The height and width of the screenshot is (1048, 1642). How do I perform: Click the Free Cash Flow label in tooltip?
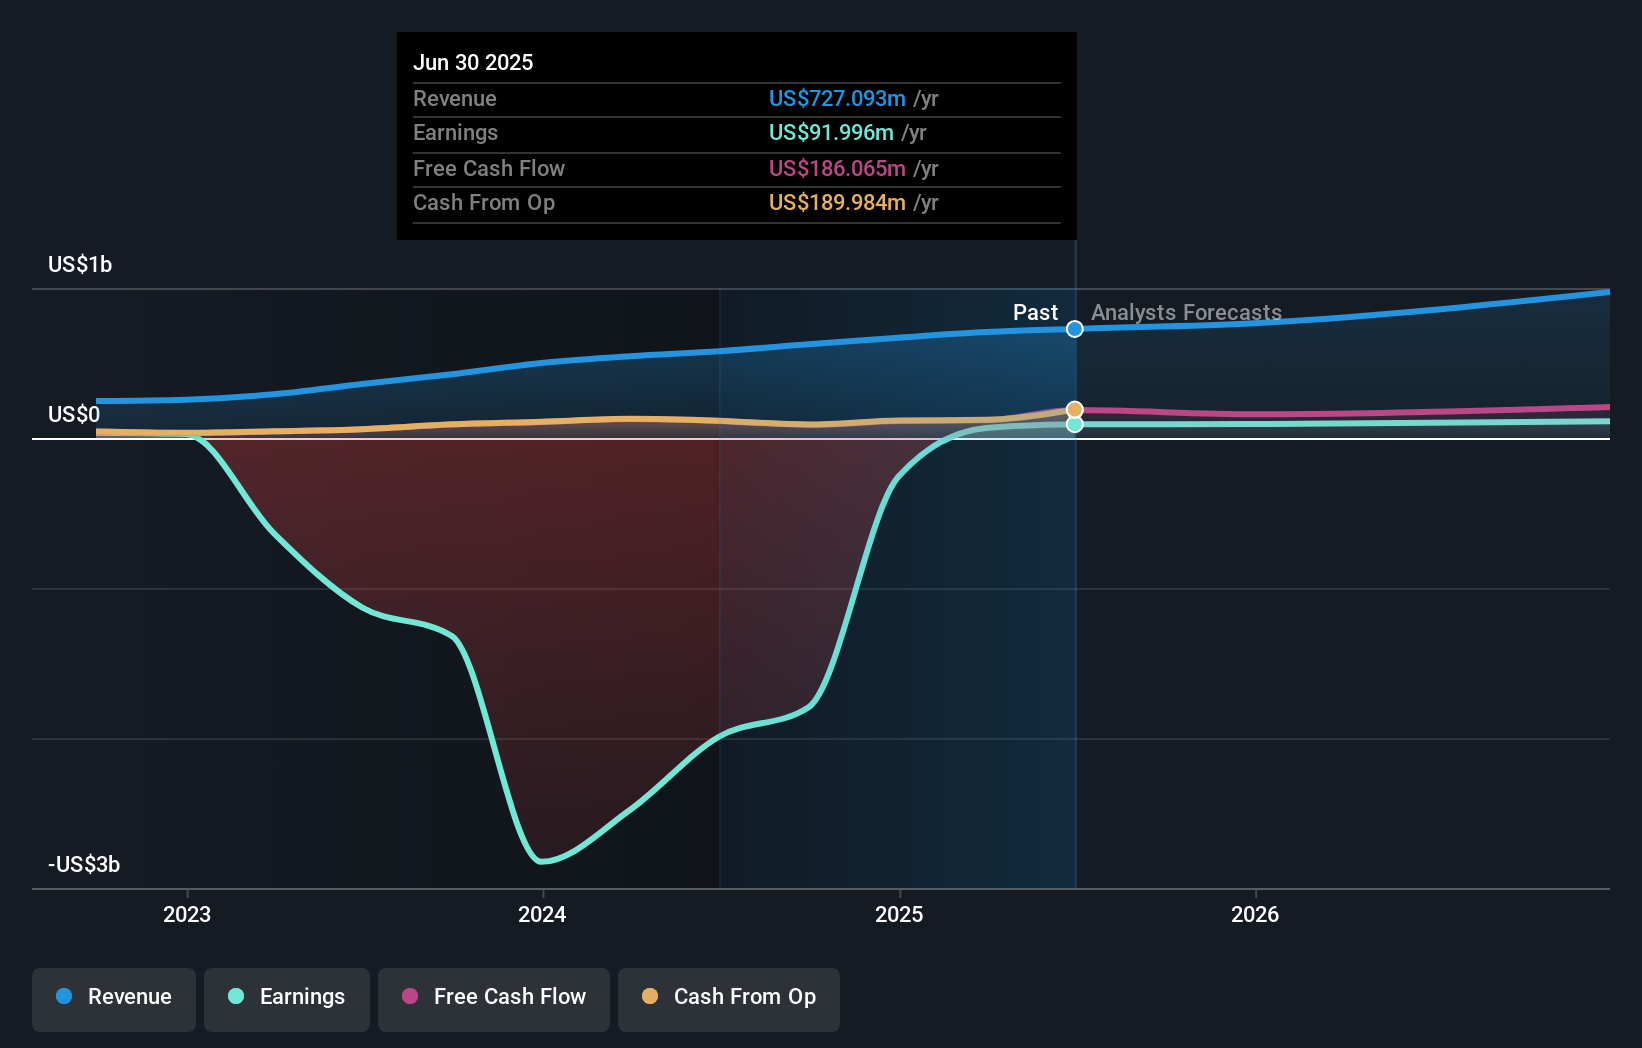[x=489, y=168]
